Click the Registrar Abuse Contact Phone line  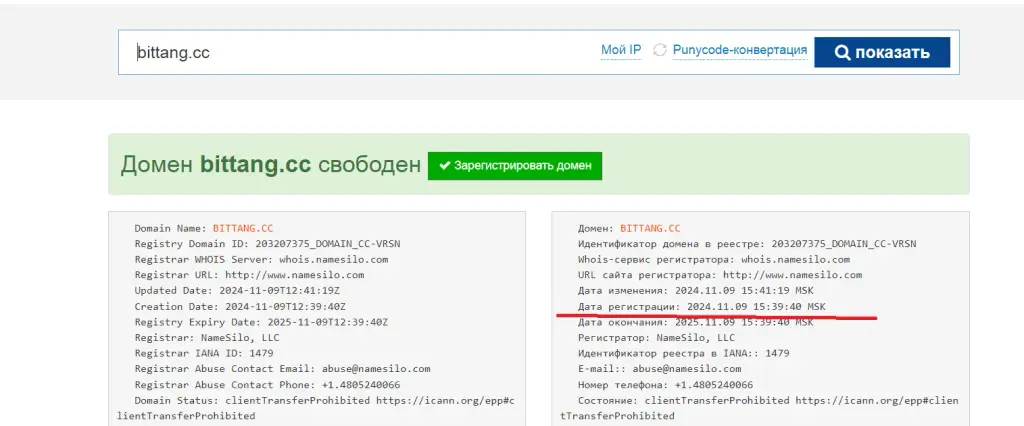coord(267,385)
